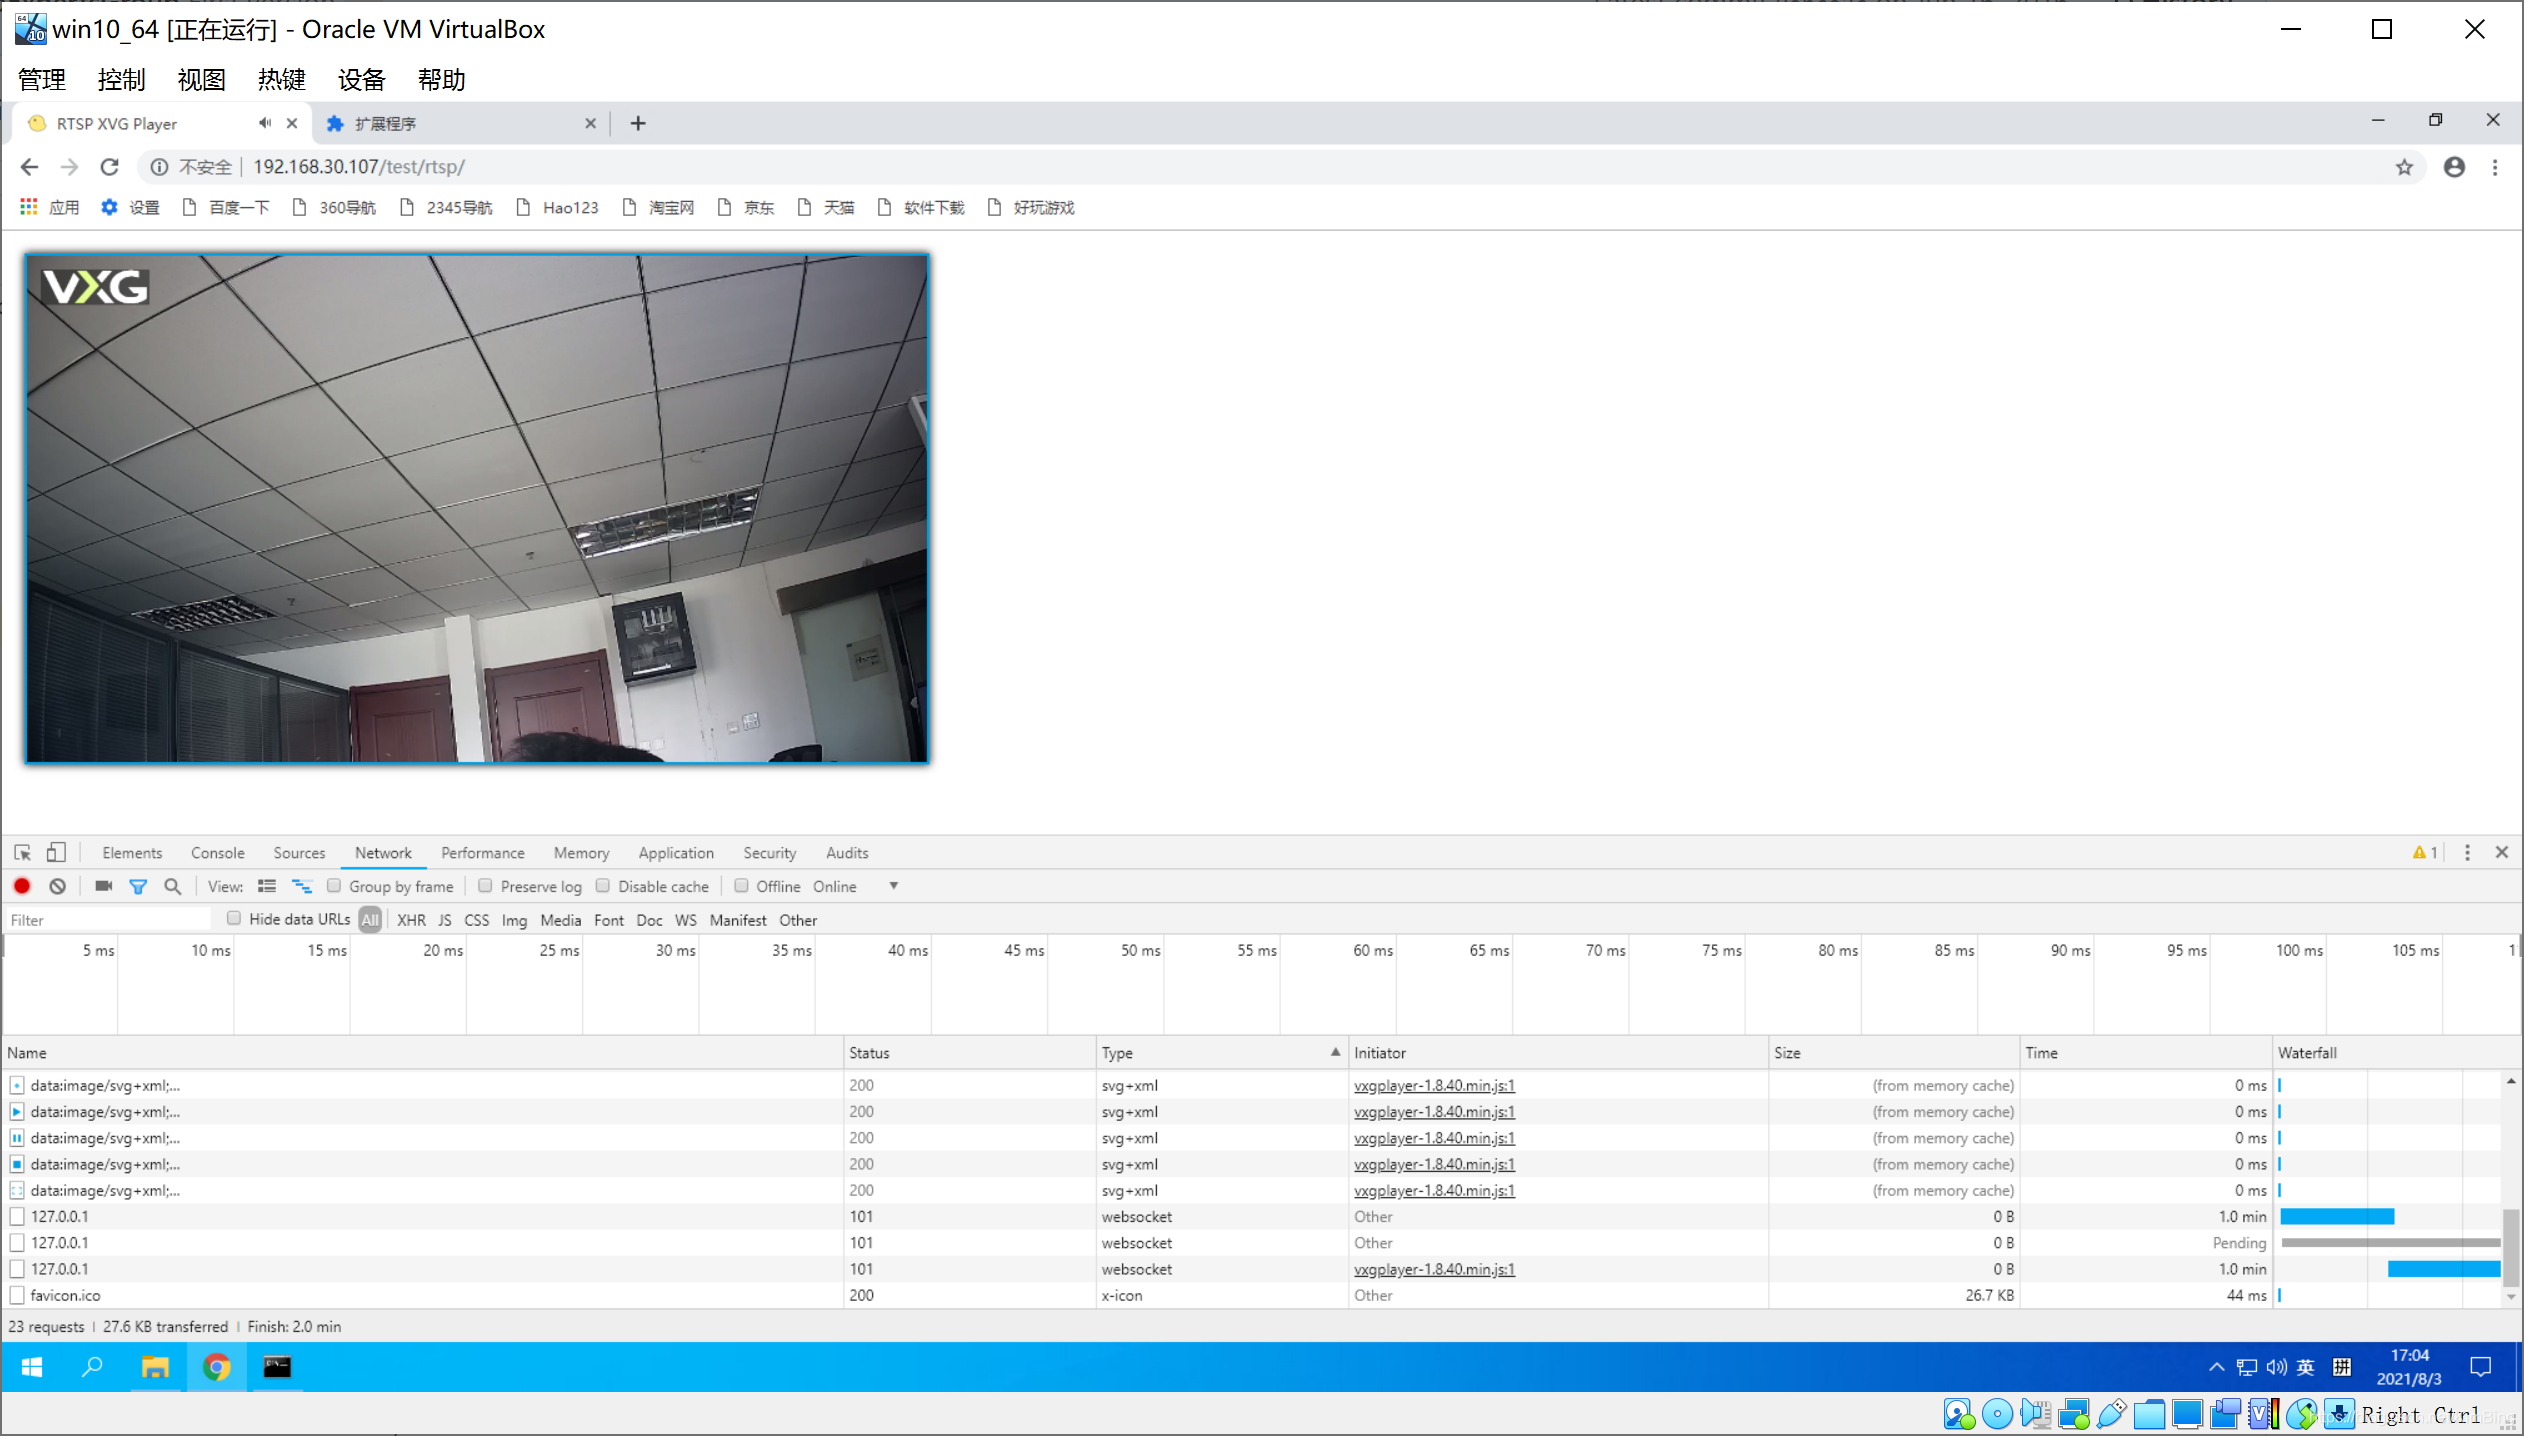This screenshot has width=2524, height=1436.
Task: Open search with the magnifier icon in DevTools
Action: (x=172, y=886)
